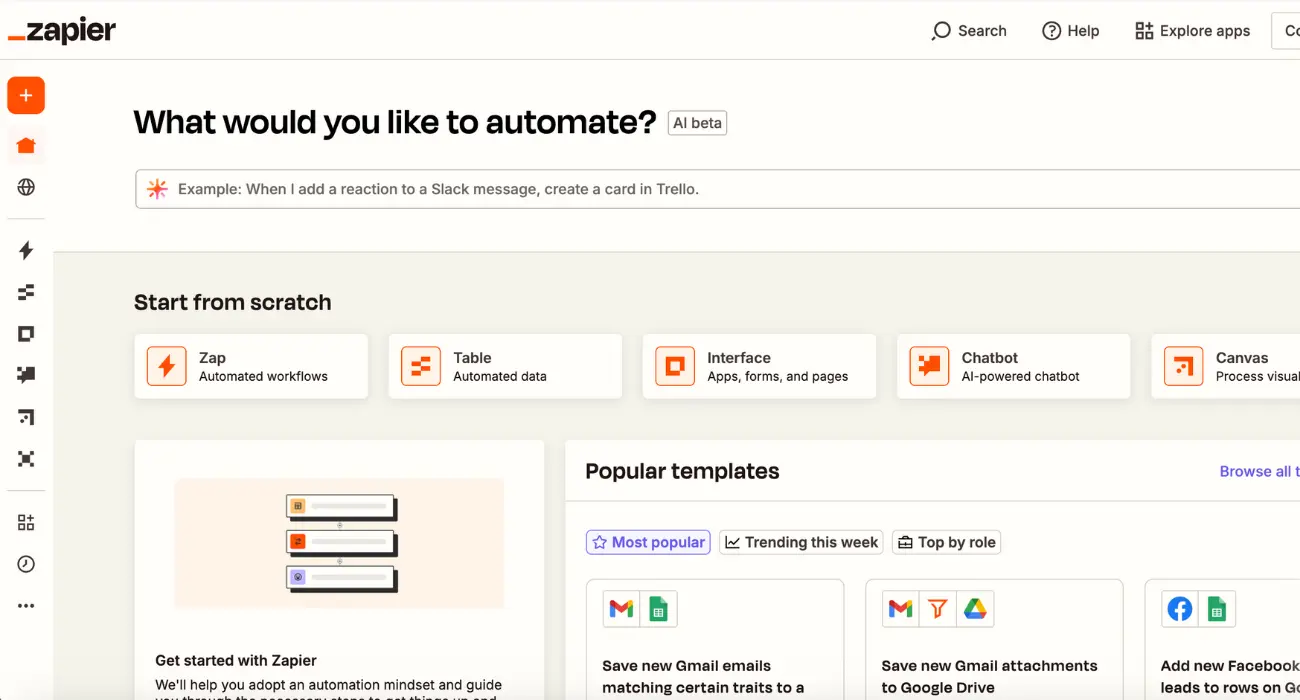Filter templates by Top by role

click(946, 541)
